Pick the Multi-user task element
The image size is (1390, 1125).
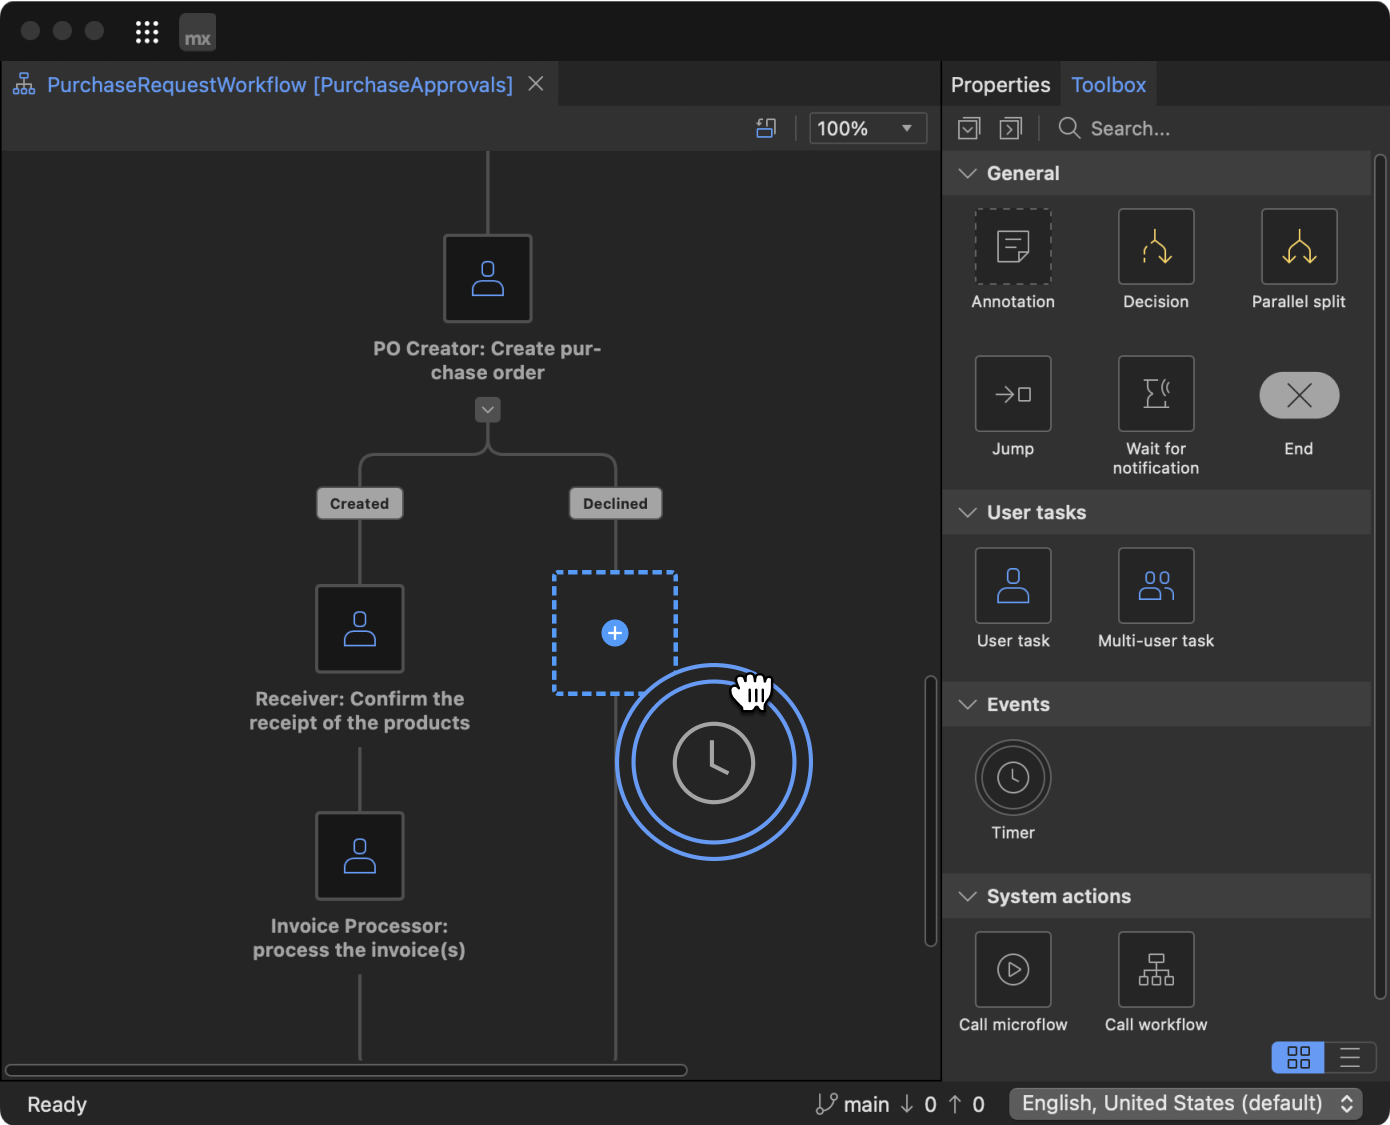(x=1155, y=586)
